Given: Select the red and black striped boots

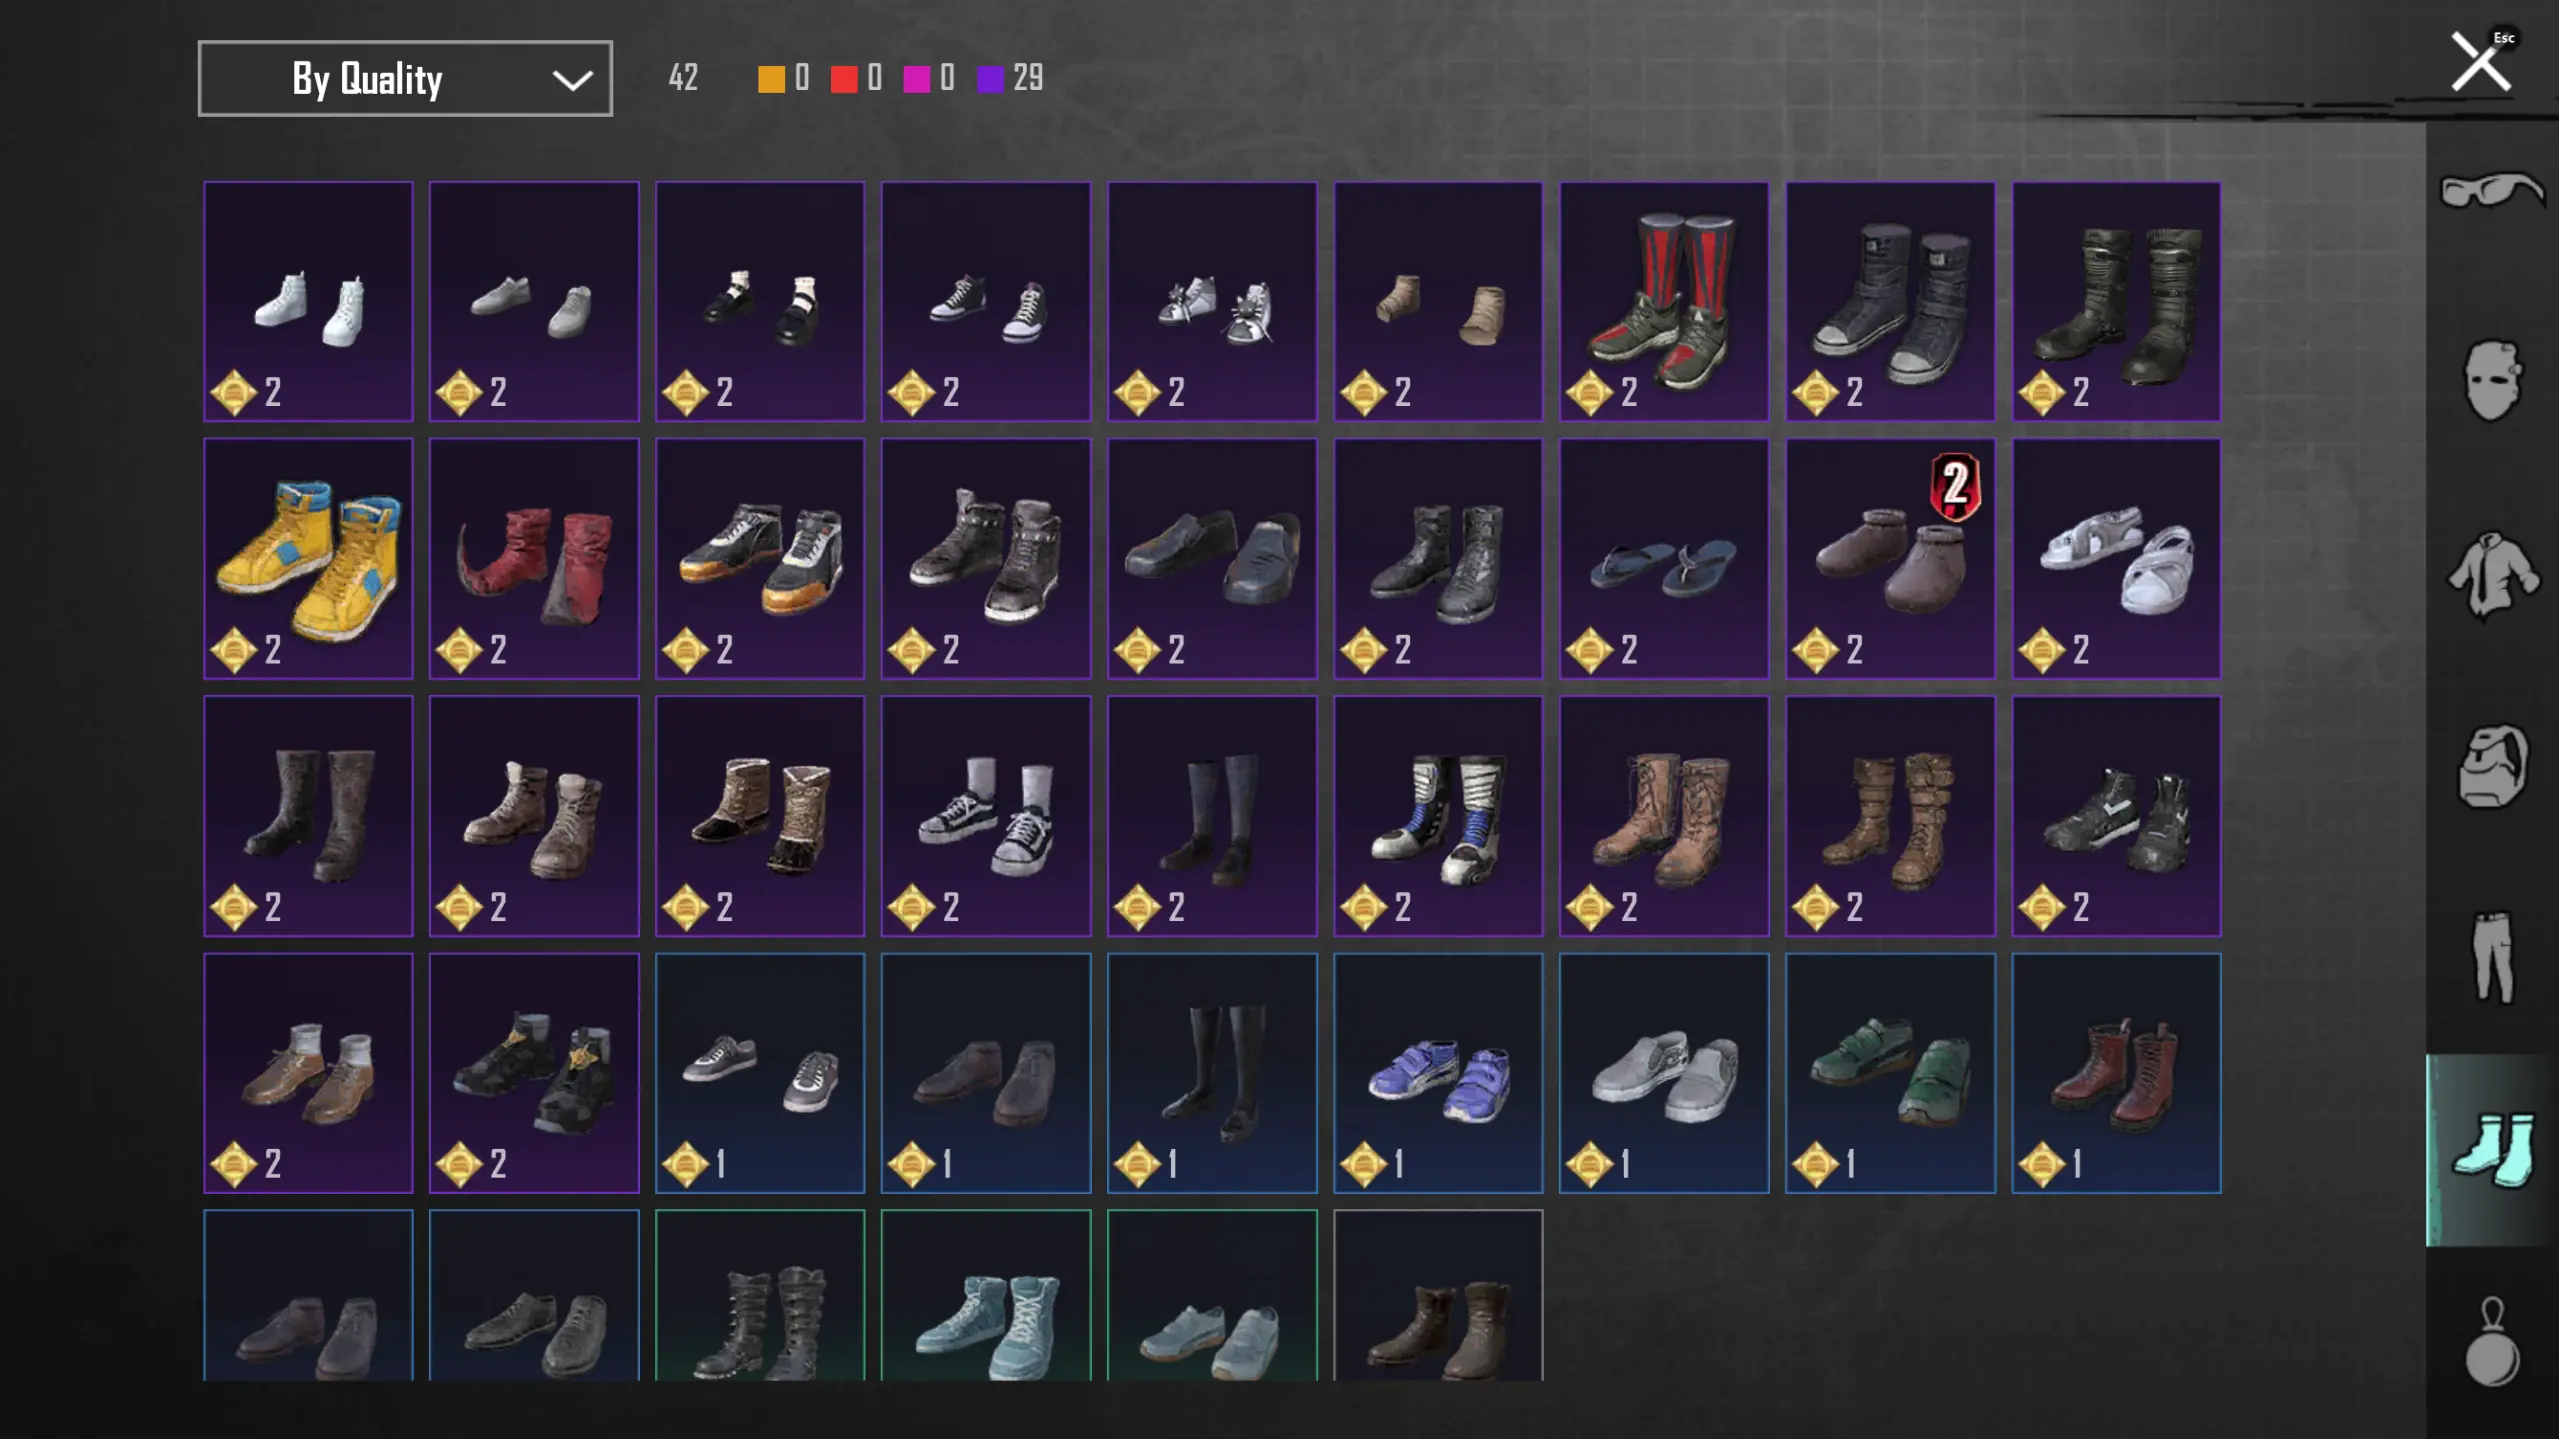Looking at the screenshot, I should click(x=1664, y=301).
